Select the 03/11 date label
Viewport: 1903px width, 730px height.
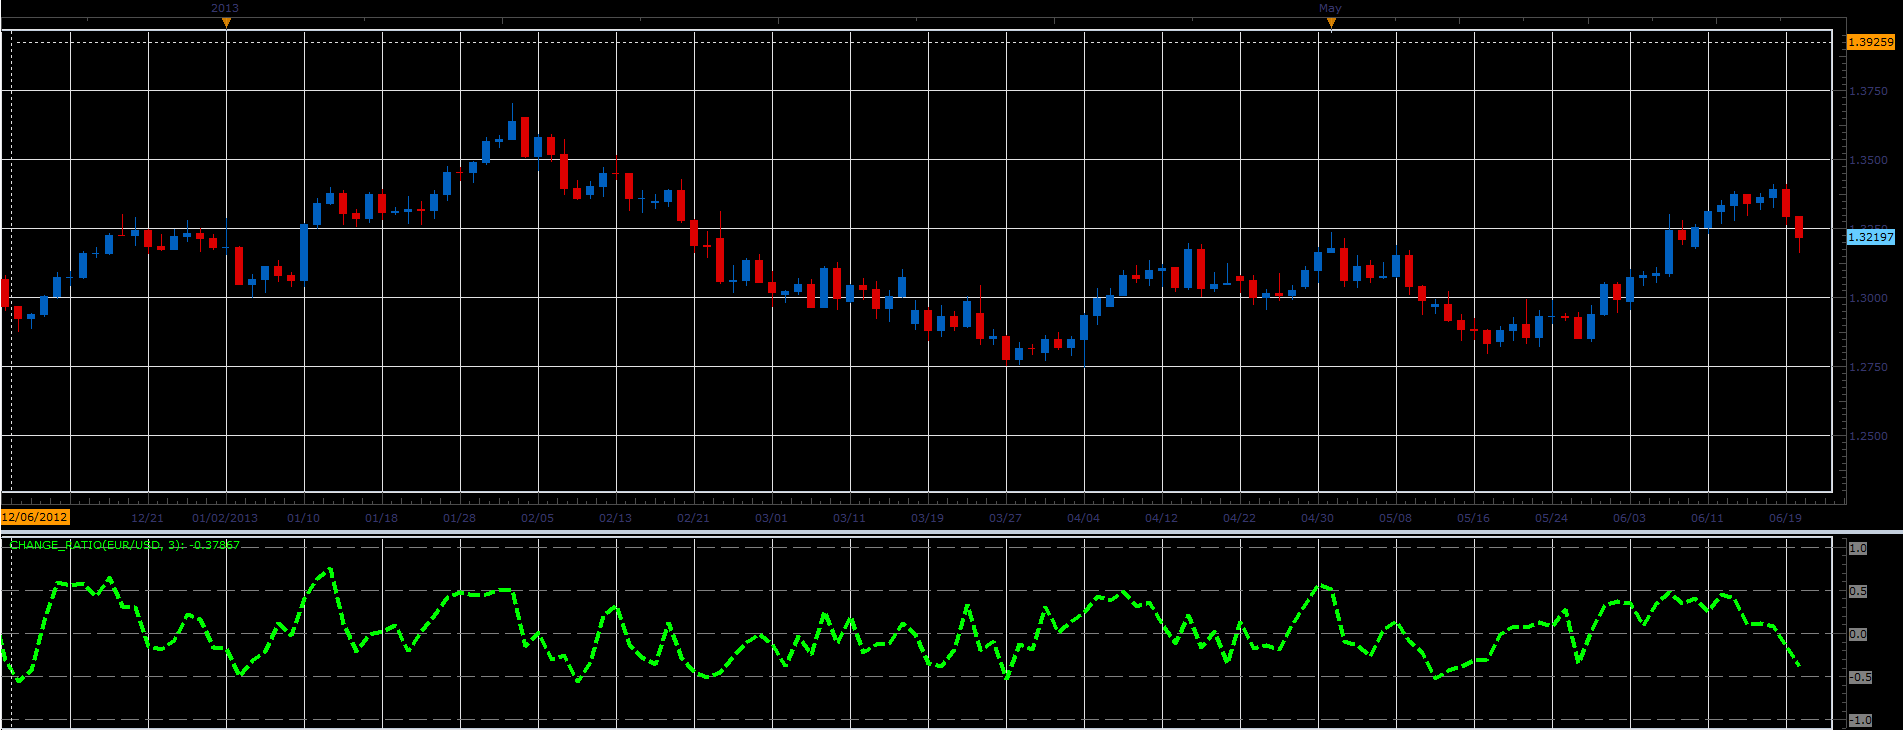pyautogui.click(x=850, y=518)
